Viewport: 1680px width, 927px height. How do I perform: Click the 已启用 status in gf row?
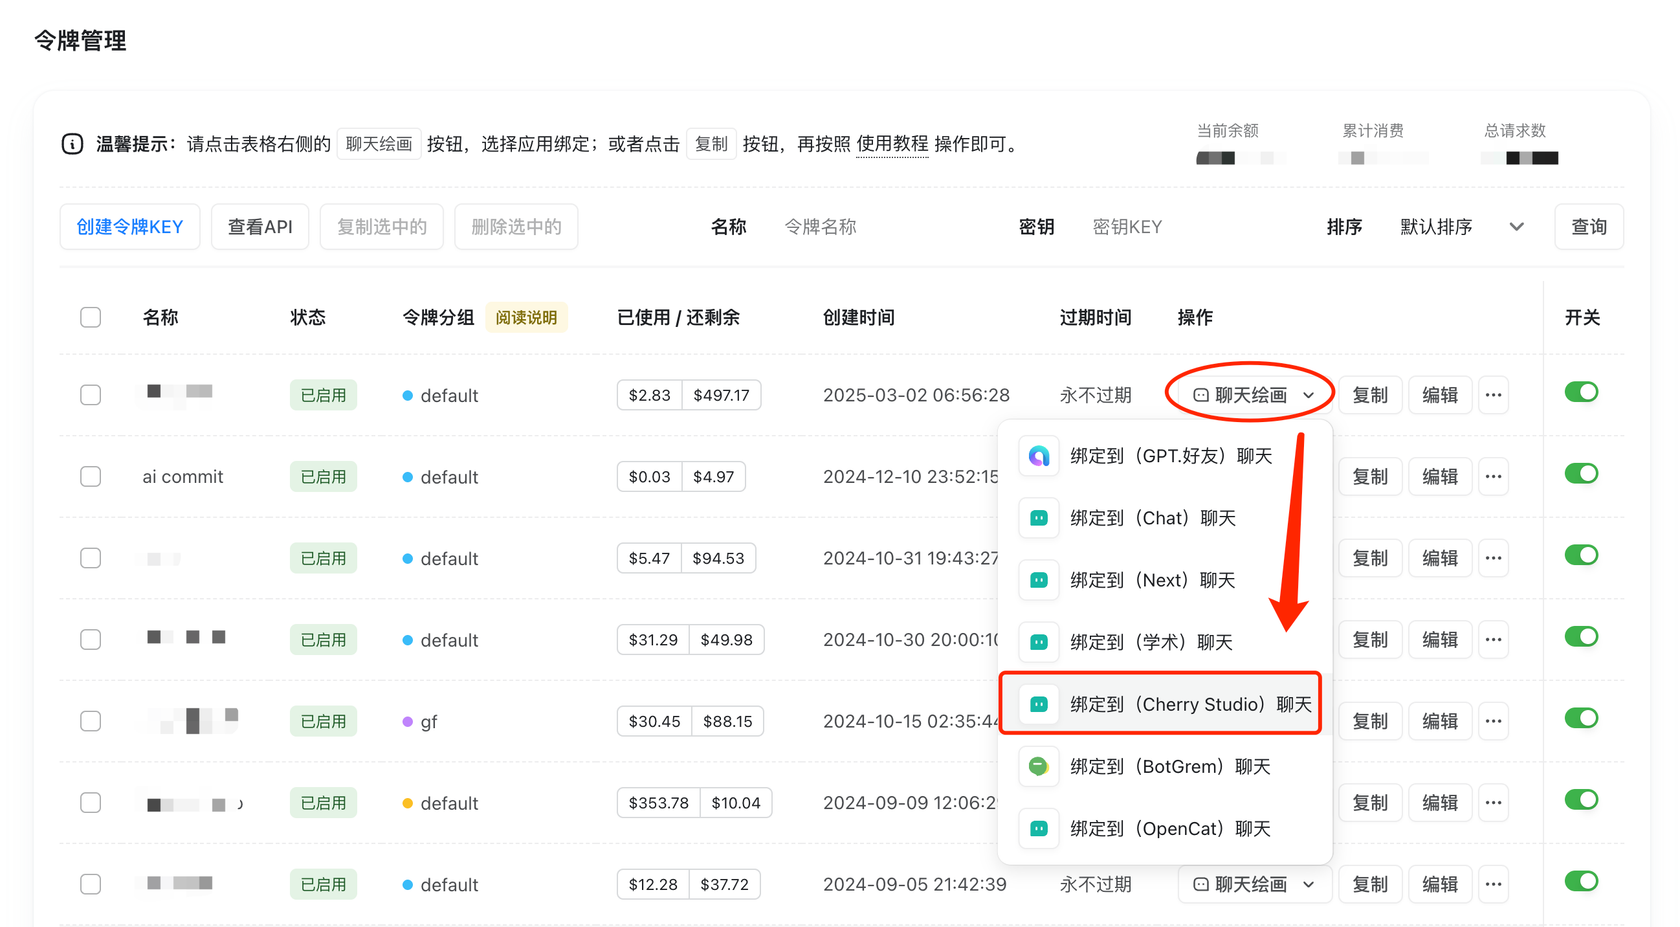coord(323,721)
